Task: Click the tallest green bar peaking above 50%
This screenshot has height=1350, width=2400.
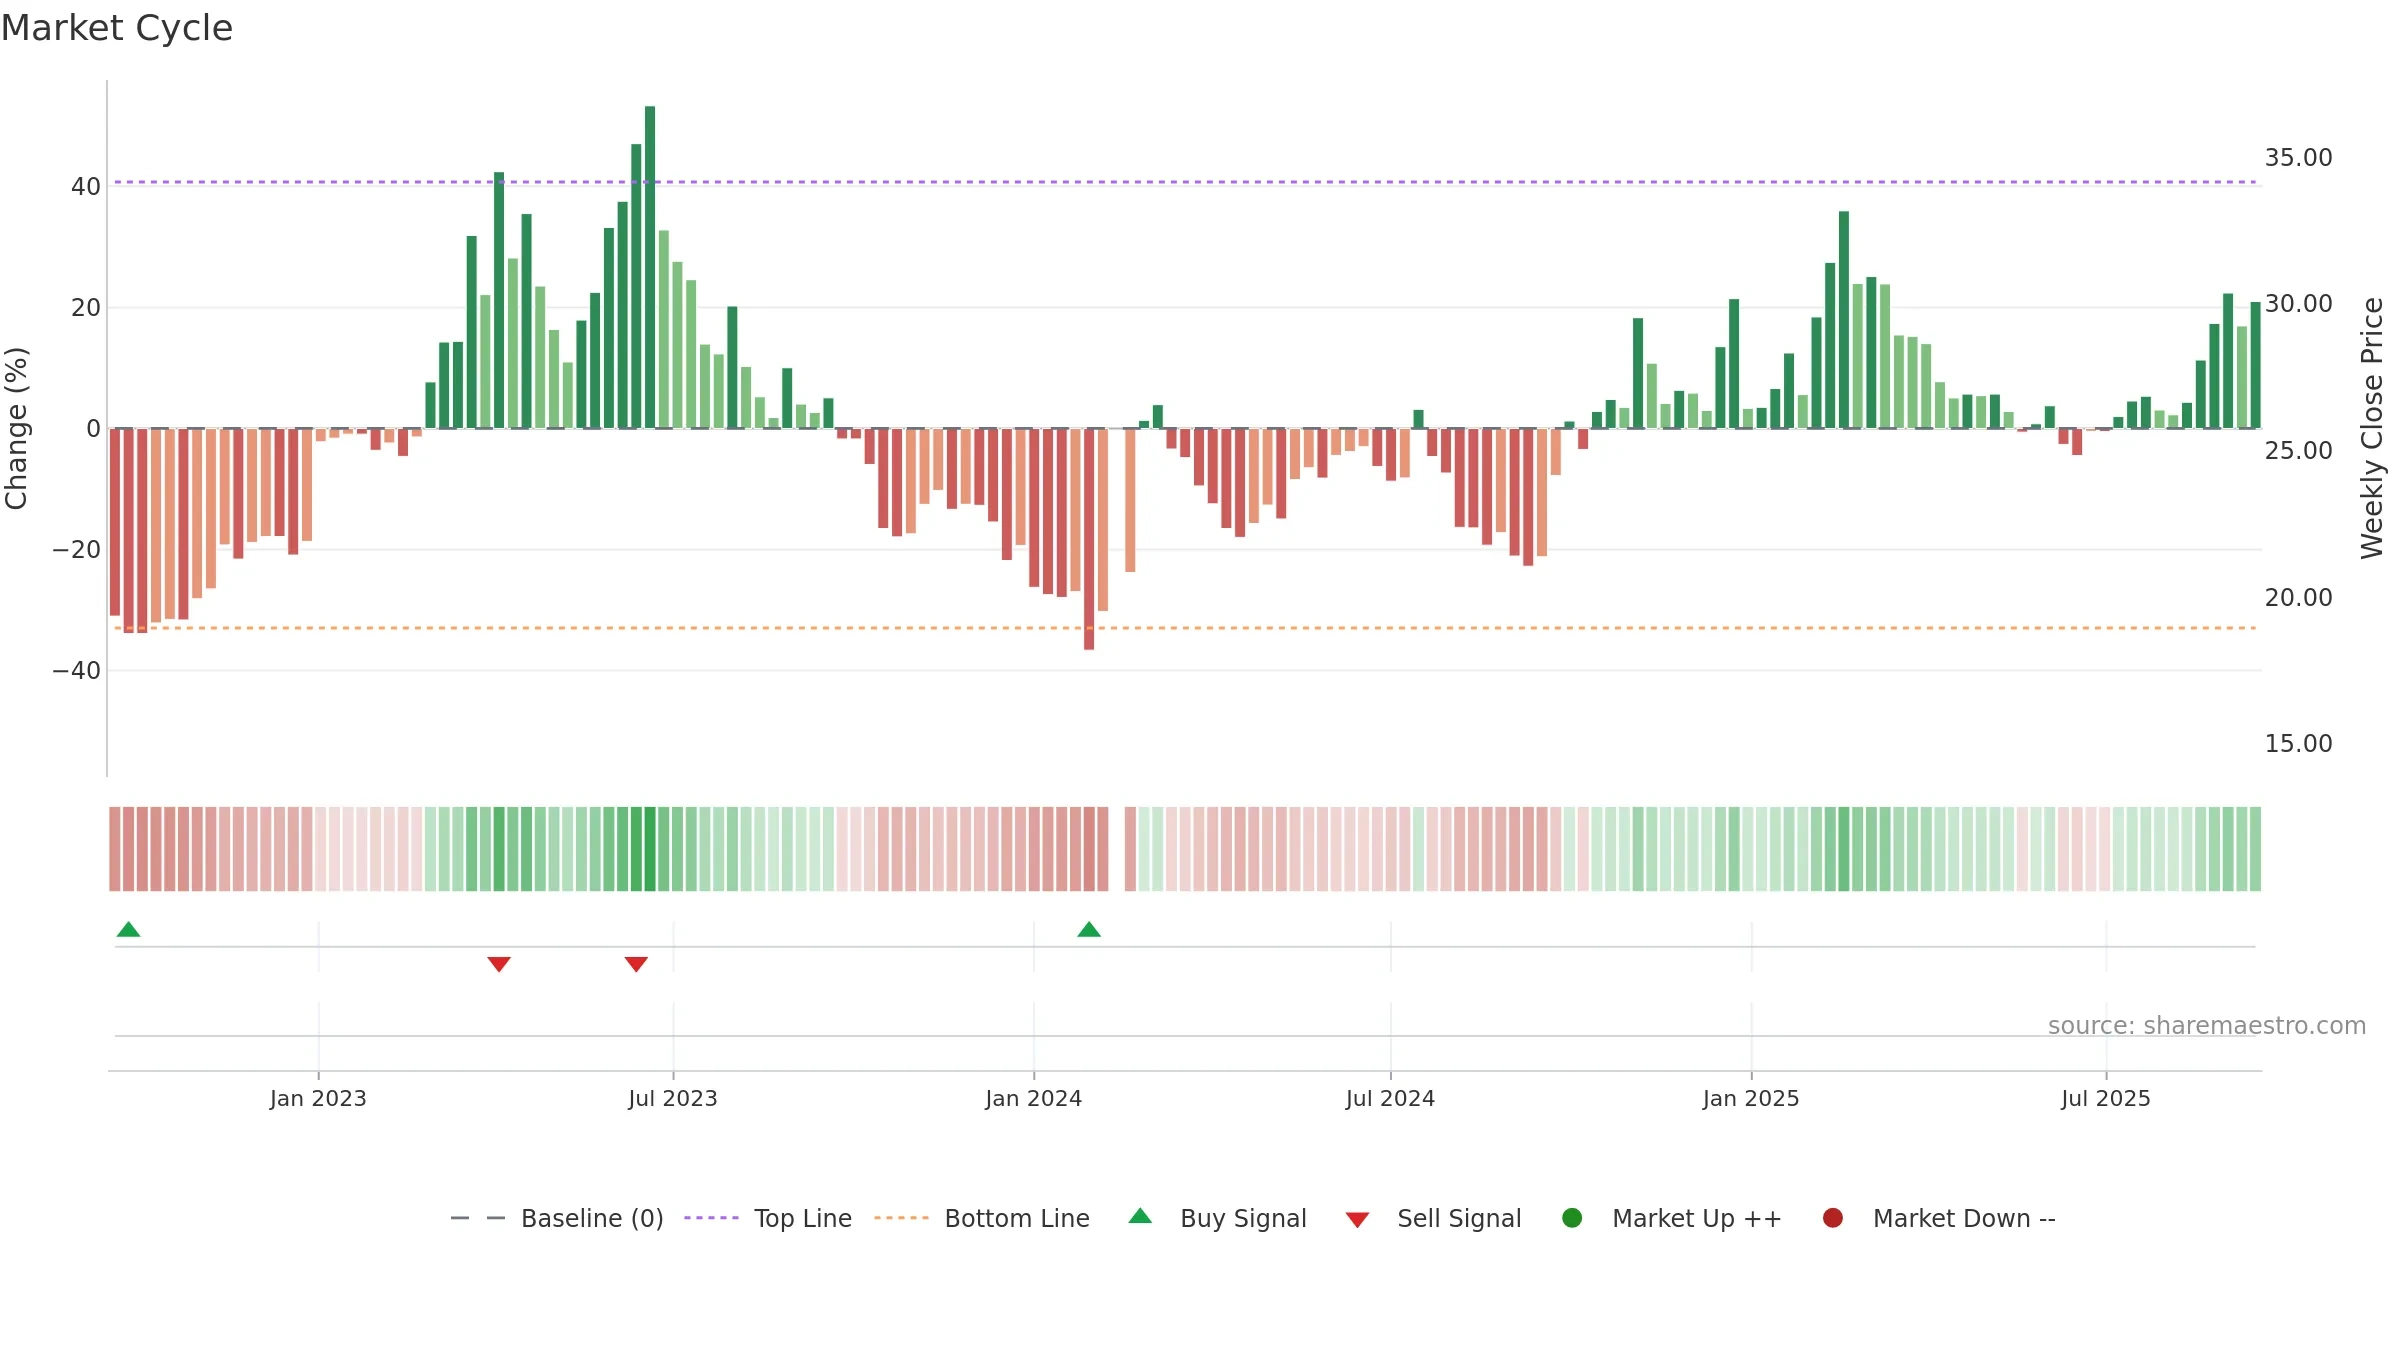Action: 650,267
